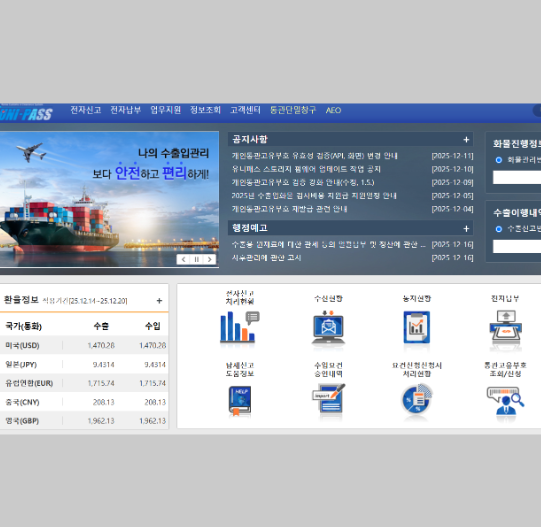Open the 고객센터 menu
Viewport: 541px width, 527px height.
[245, 110]
